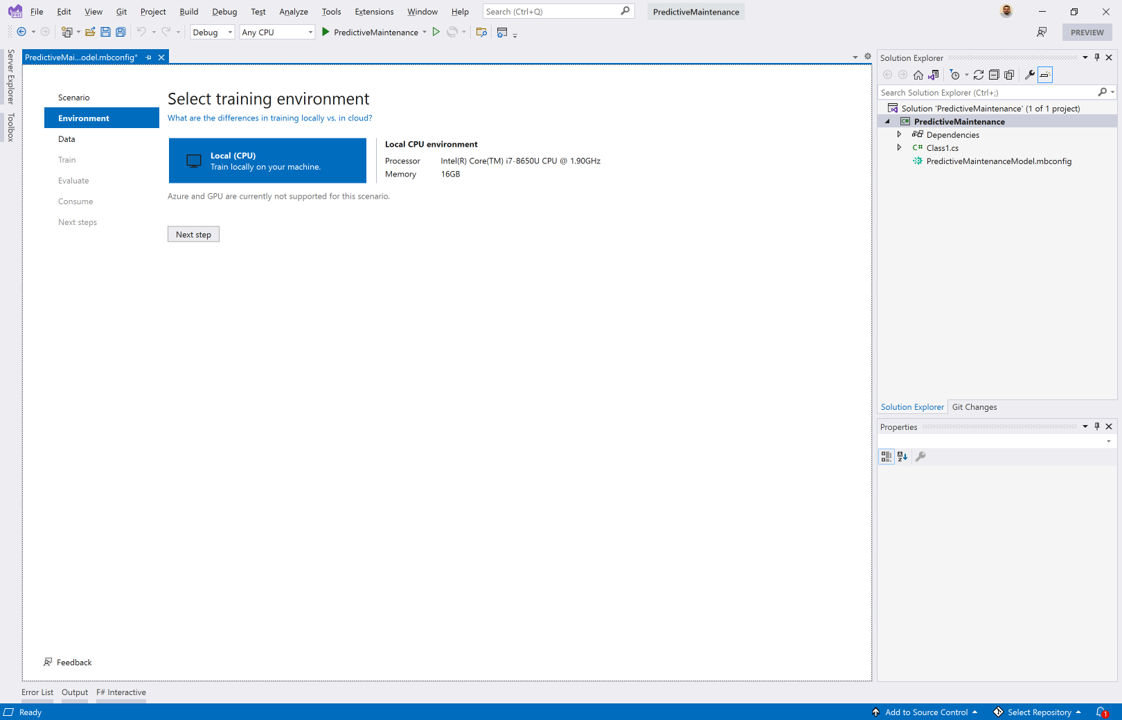Open the Build menu

tap(189, 11)
